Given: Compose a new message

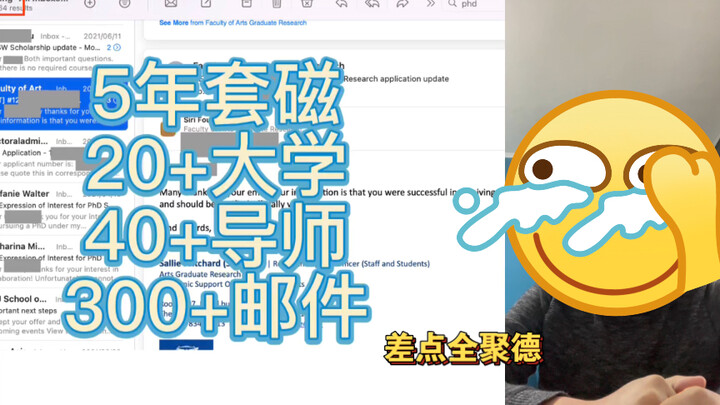Looking at the screenshot, I should pyautogui.click(x=206, y=6).
